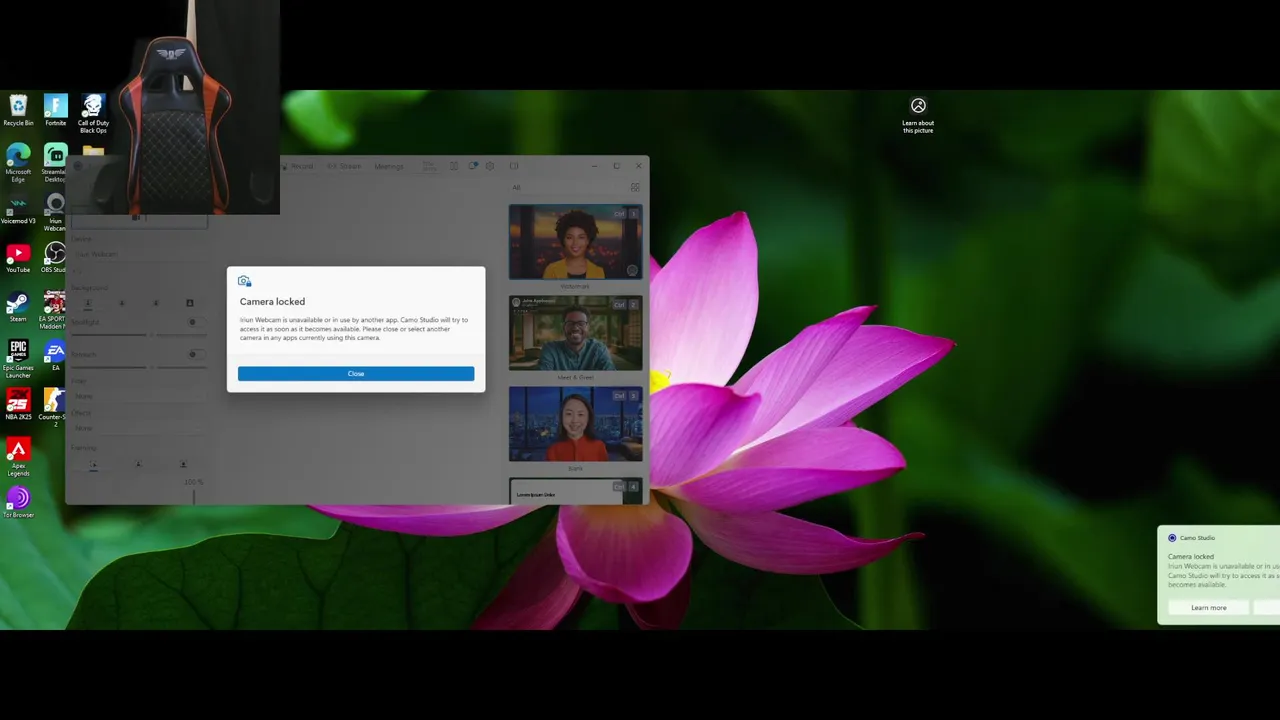Open the Effects dropdown set to None
The width and height of the screenshot is (1280, 720).
click(x=138, y=428)
